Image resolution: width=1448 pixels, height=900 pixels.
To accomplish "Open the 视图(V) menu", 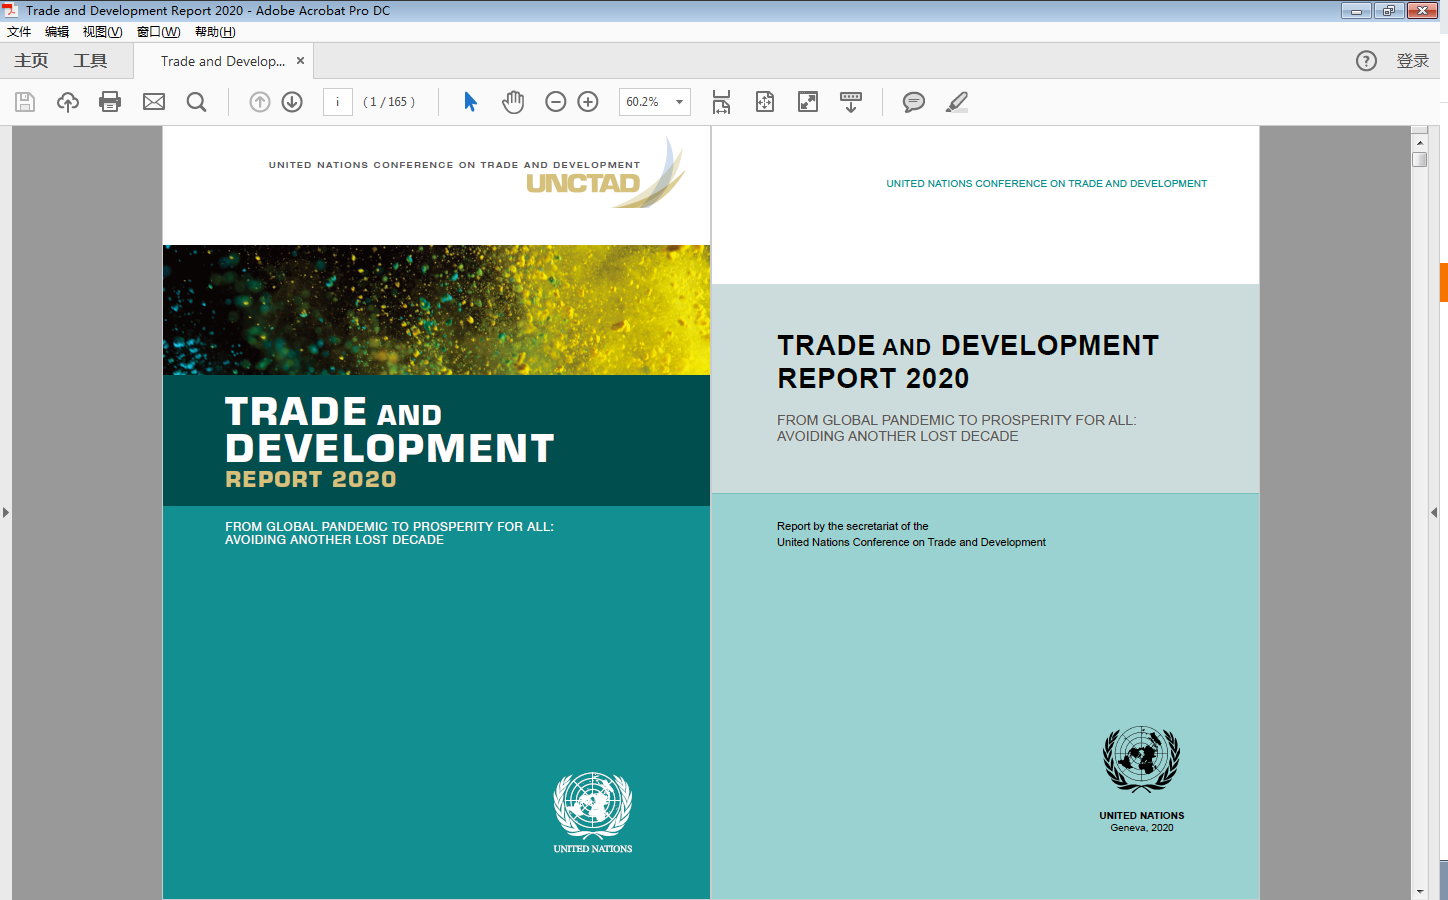I will point(102,32).
